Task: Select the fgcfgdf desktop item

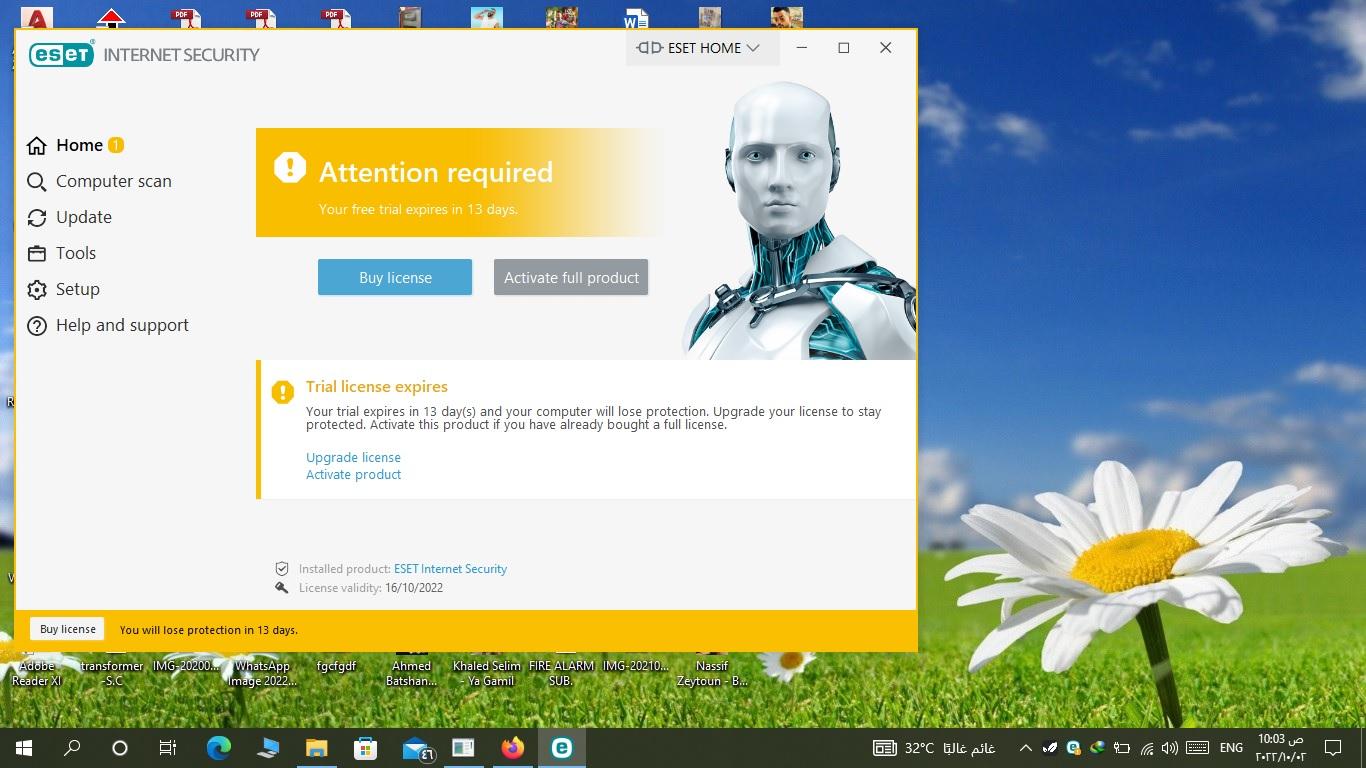Action: 336,665
